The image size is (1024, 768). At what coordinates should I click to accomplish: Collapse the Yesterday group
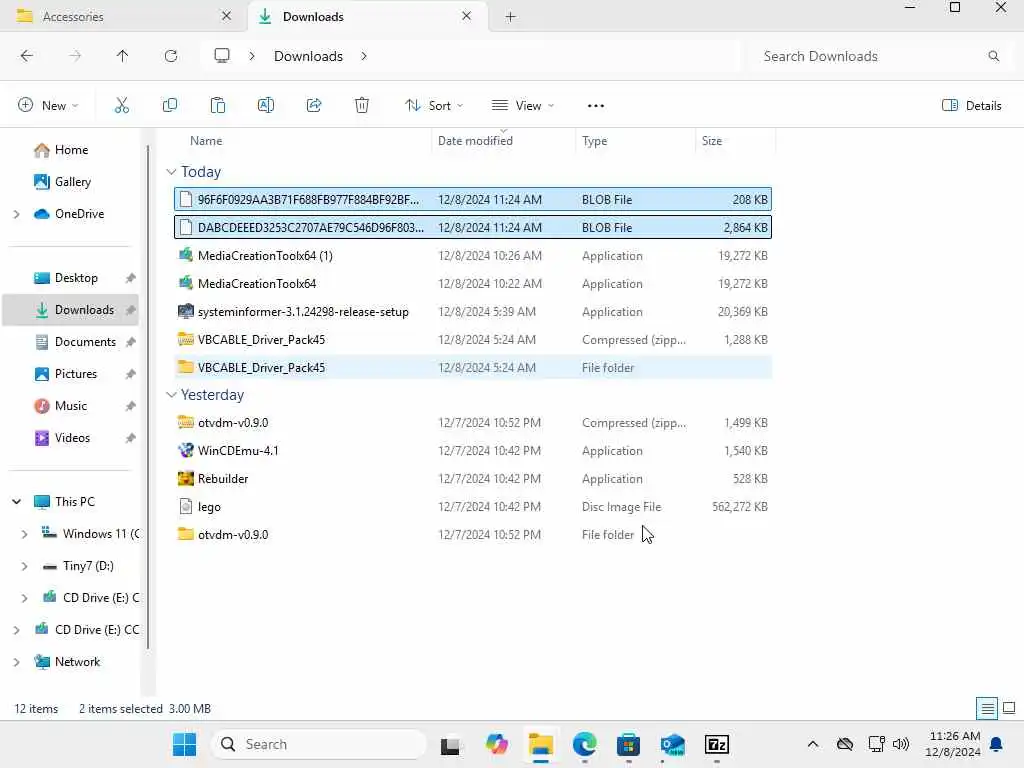(171, 394)
